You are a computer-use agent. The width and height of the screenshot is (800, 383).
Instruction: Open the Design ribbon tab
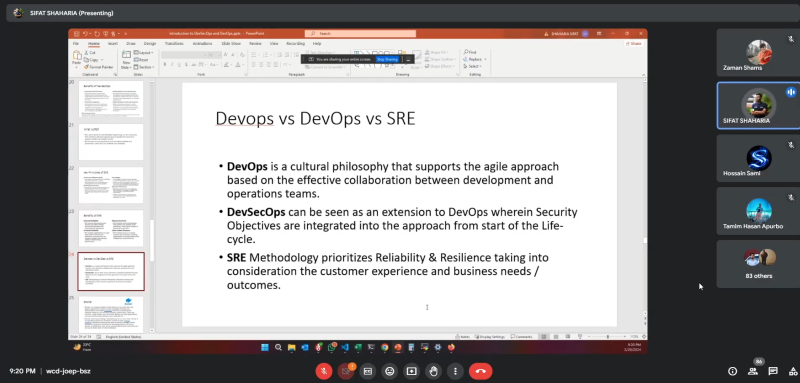[x=149, y=43]
